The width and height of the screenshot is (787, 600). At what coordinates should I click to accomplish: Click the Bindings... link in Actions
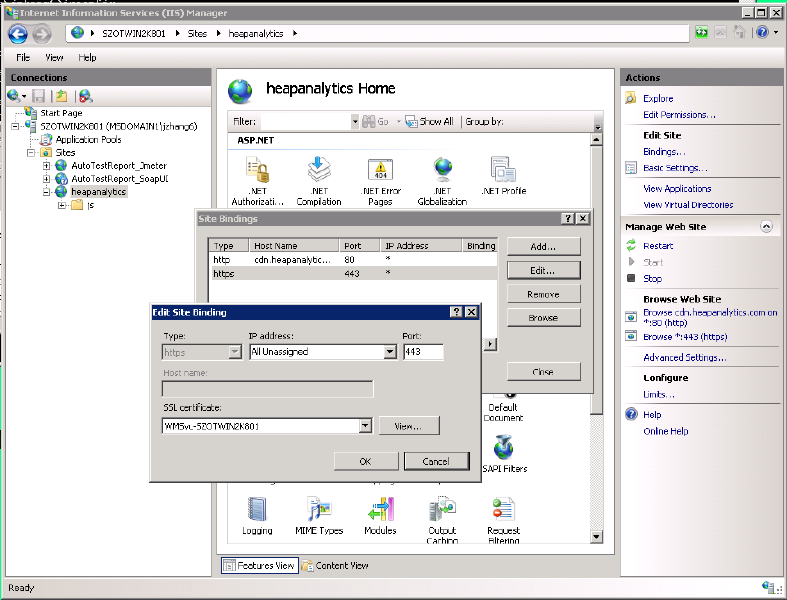(x=664, y=152)
